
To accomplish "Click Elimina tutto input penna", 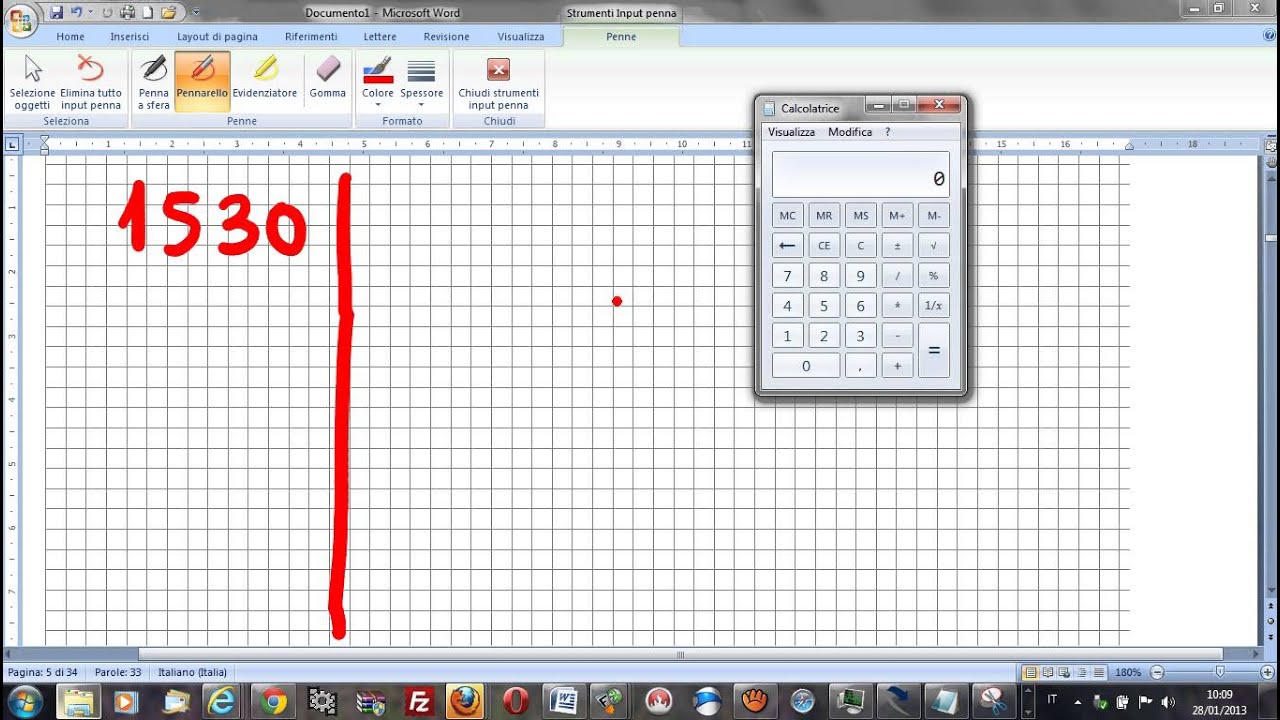I will point(91,83).
